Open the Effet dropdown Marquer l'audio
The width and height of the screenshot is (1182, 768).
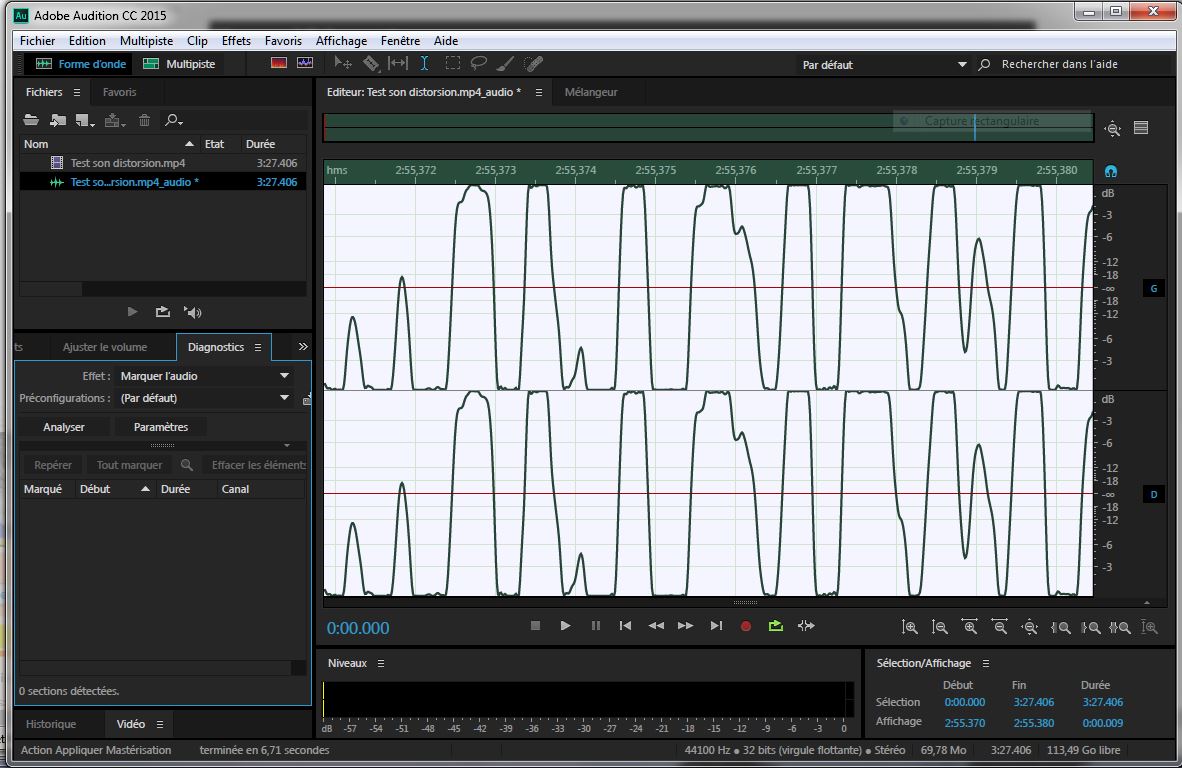(204, 376)
